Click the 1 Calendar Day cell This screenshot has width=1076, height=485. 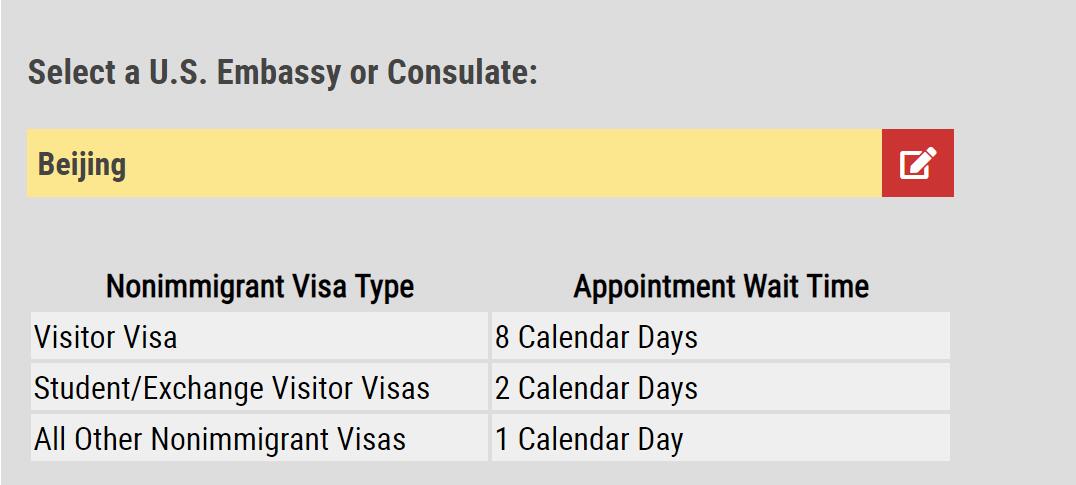721,438
